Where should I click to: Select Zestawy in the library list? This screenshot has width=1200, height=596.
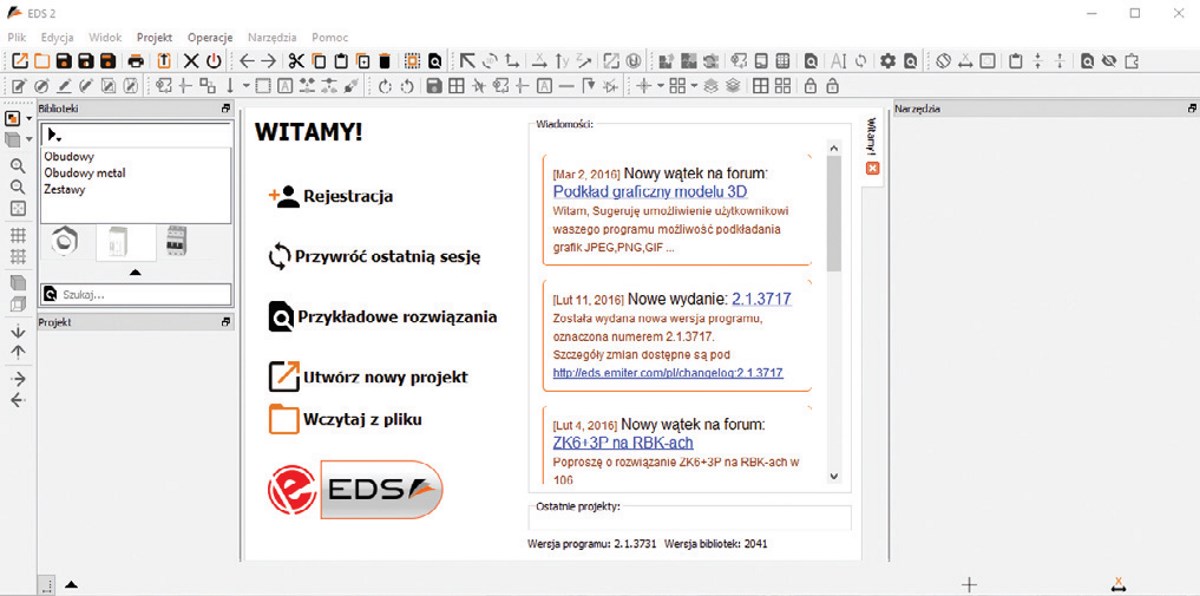(x=64, y=189)
